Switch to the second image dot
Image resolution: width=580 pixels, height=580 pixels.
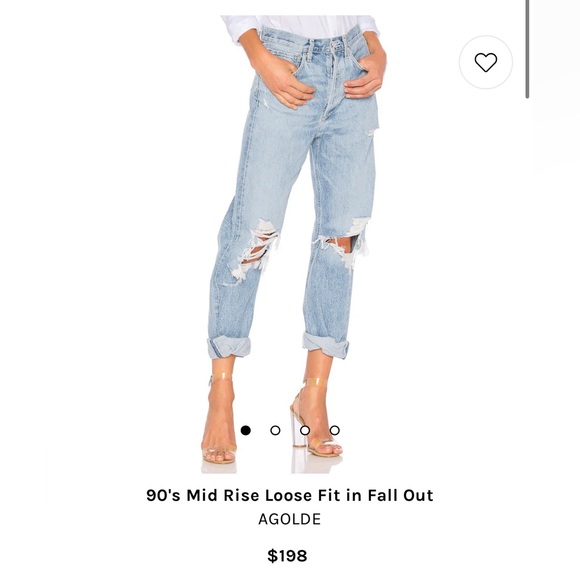point(275,430)
